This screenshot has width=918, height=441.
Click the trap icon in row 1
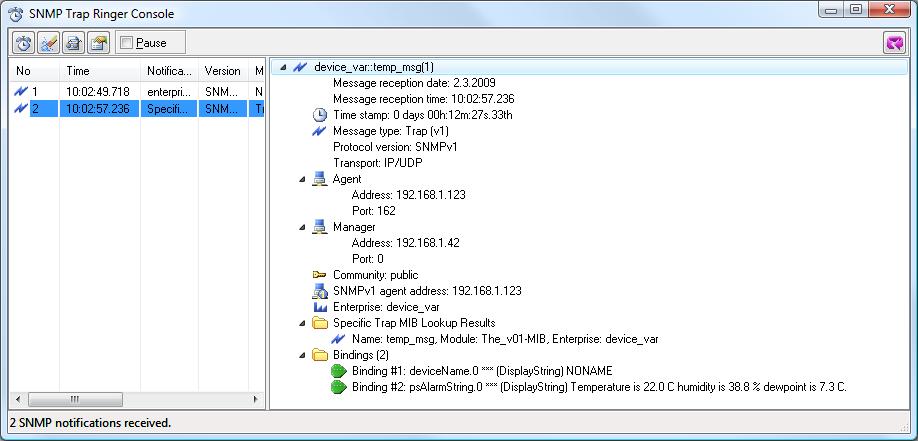click(21, 91)
